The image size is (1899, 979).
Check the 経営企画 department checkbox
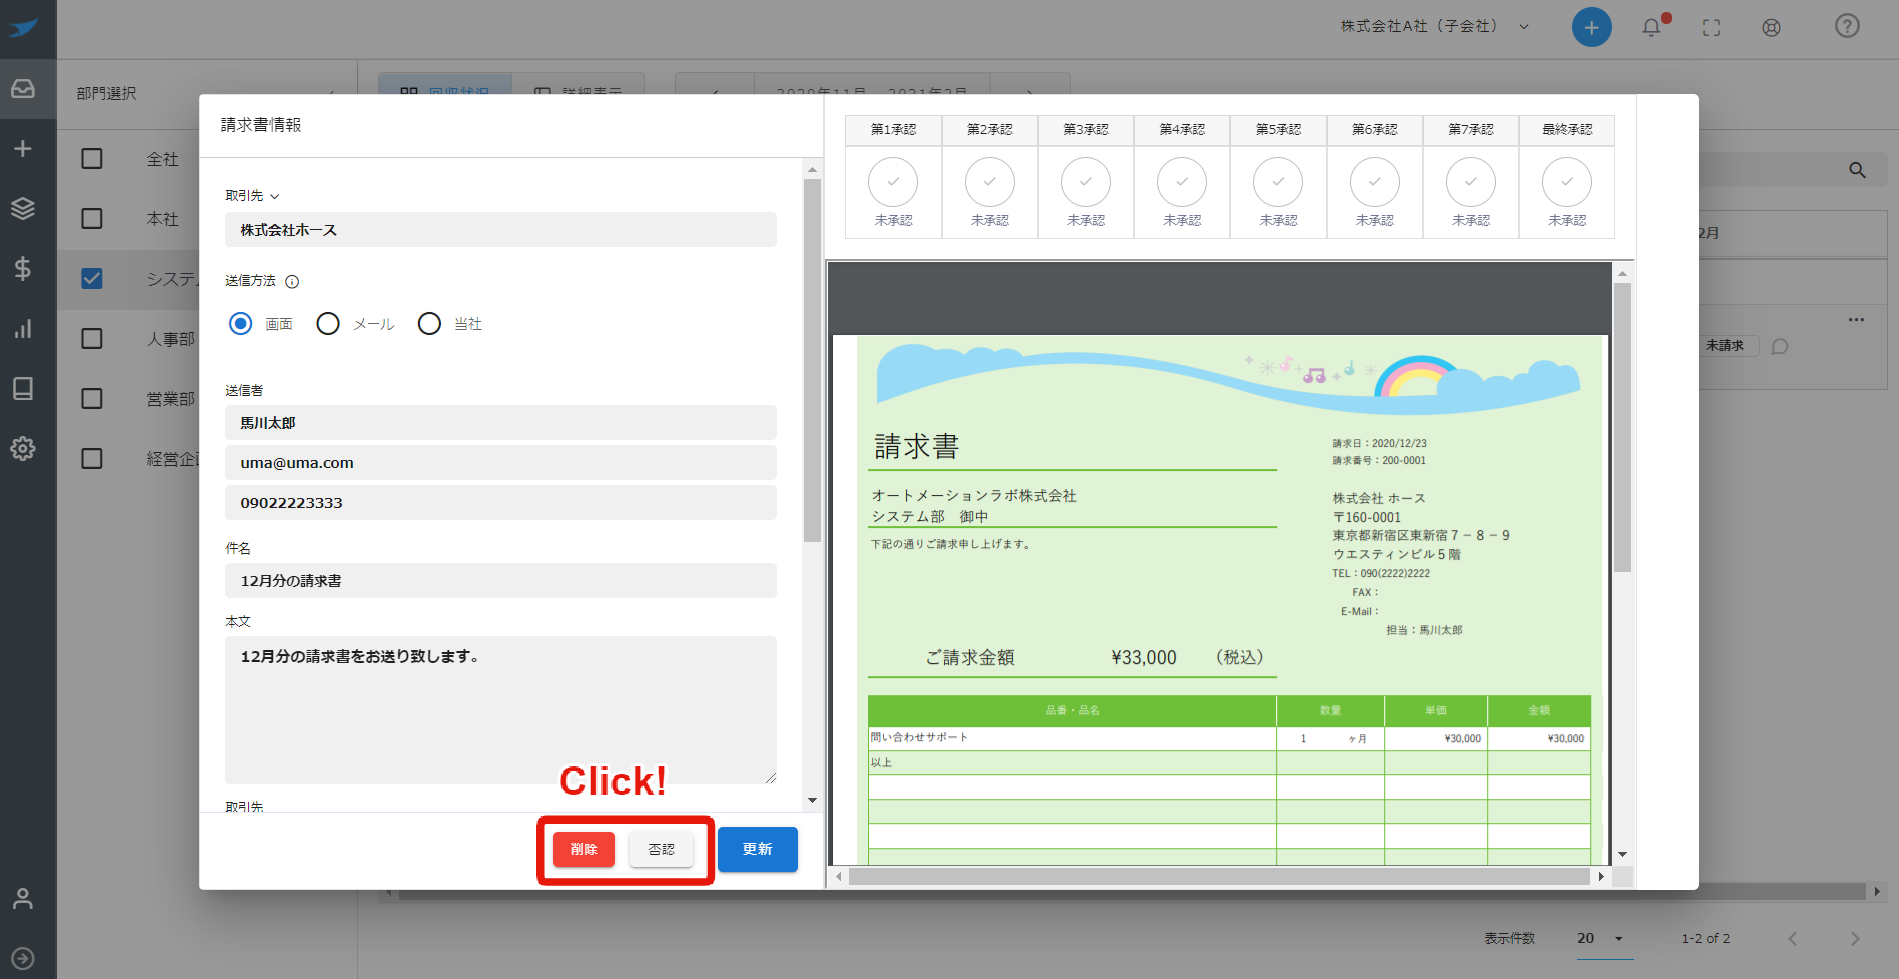coord(92,459)
